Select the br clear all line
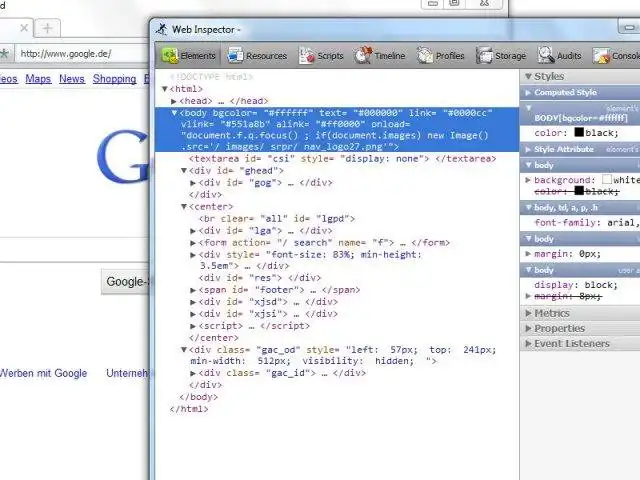 click(277, 219)
